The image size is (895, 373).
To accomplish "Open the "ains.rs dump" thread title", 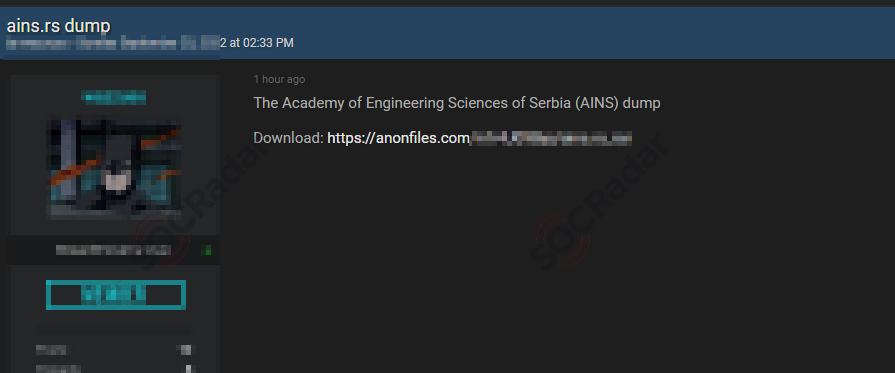I will pyautogui.click(x=58, y=26).
